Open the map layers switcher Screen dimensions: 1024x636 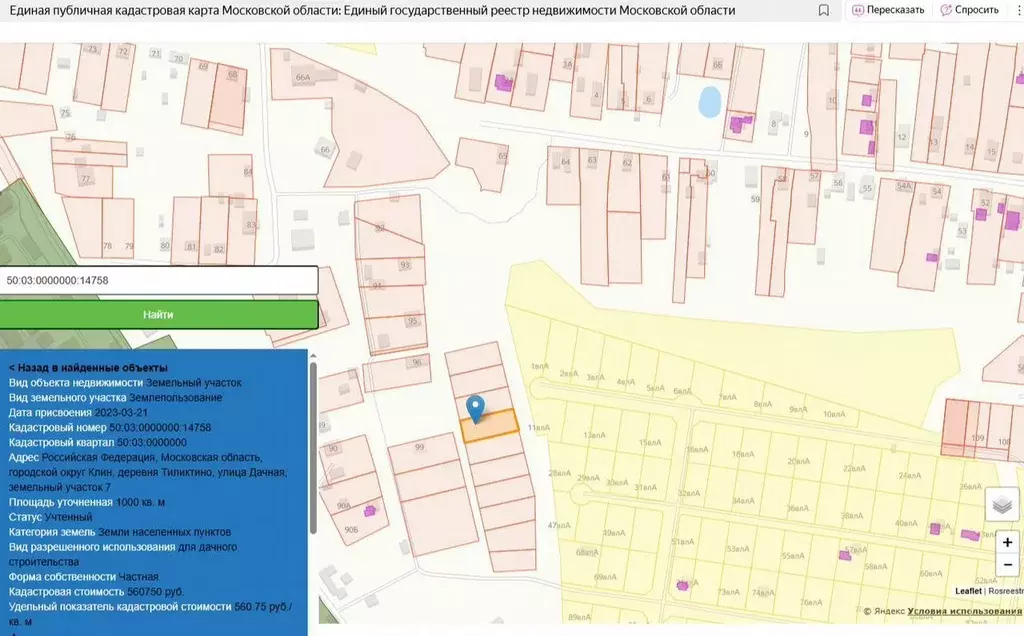click(1003, 504)
